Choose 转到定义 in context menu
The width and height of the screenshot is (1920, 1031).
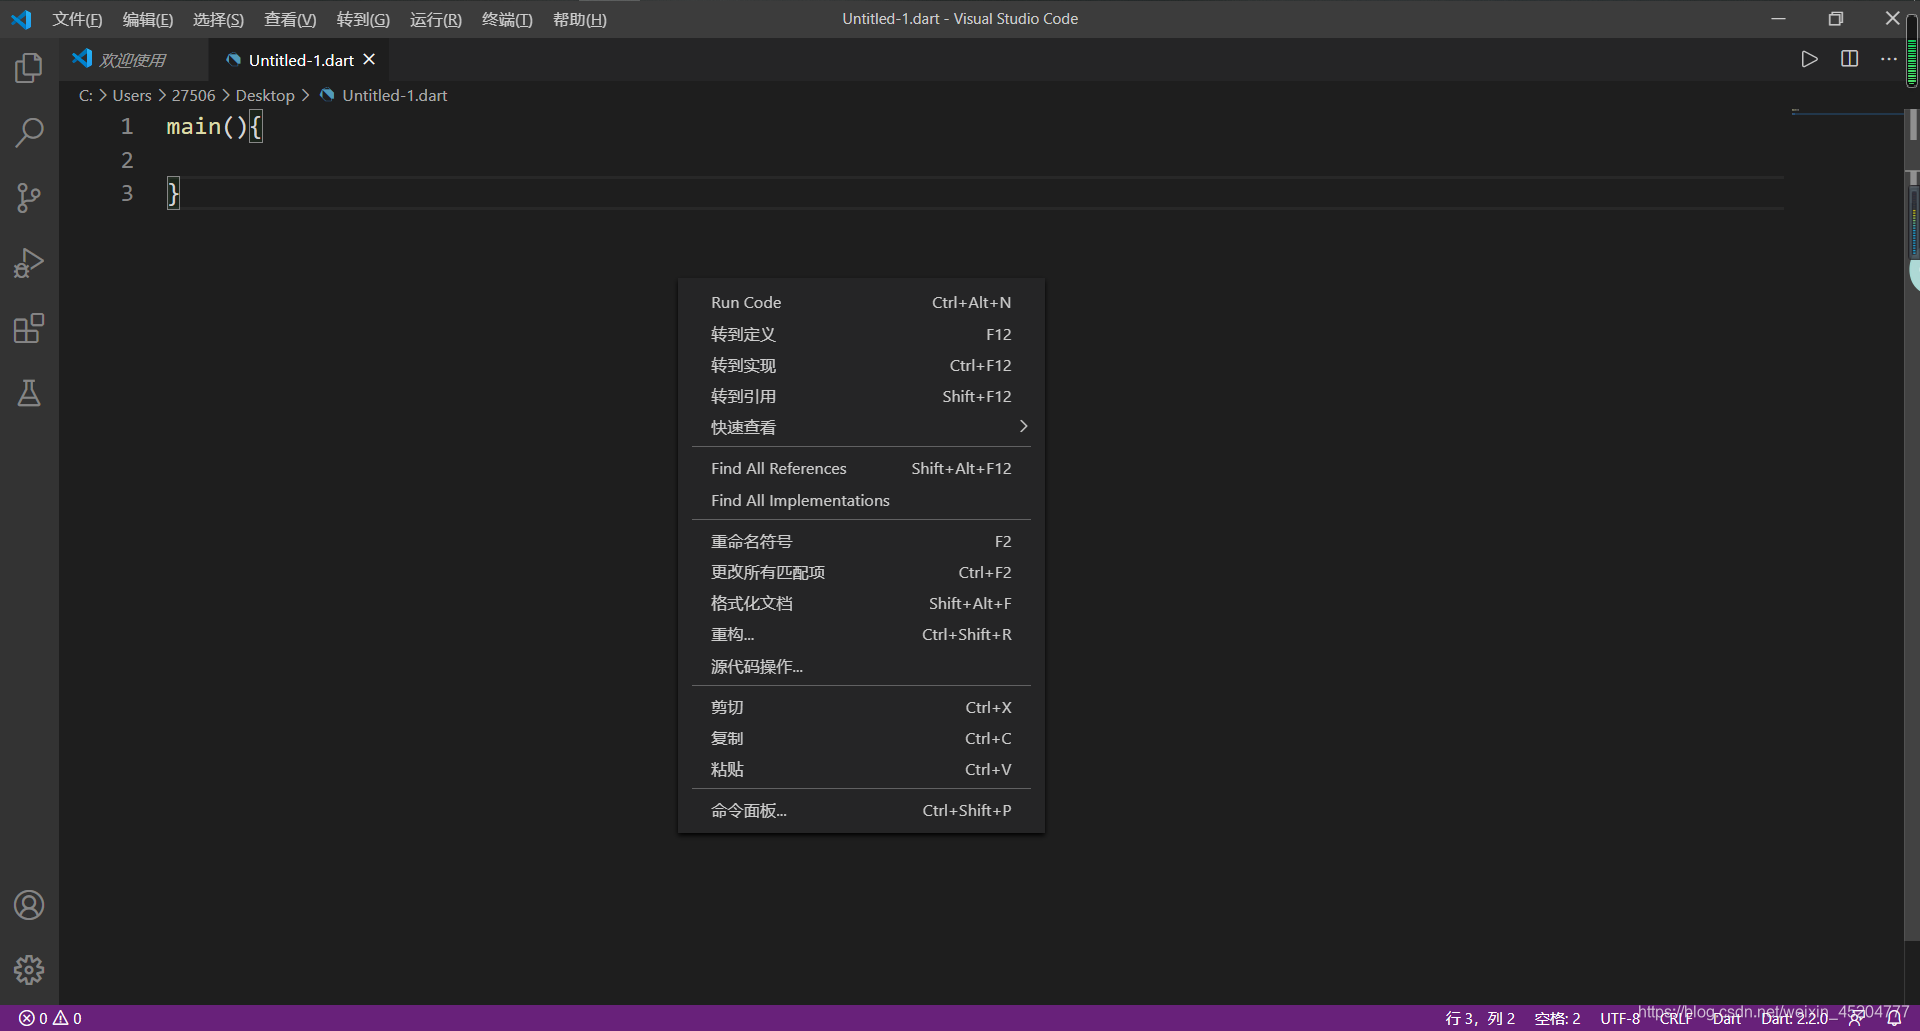[861, 334]
